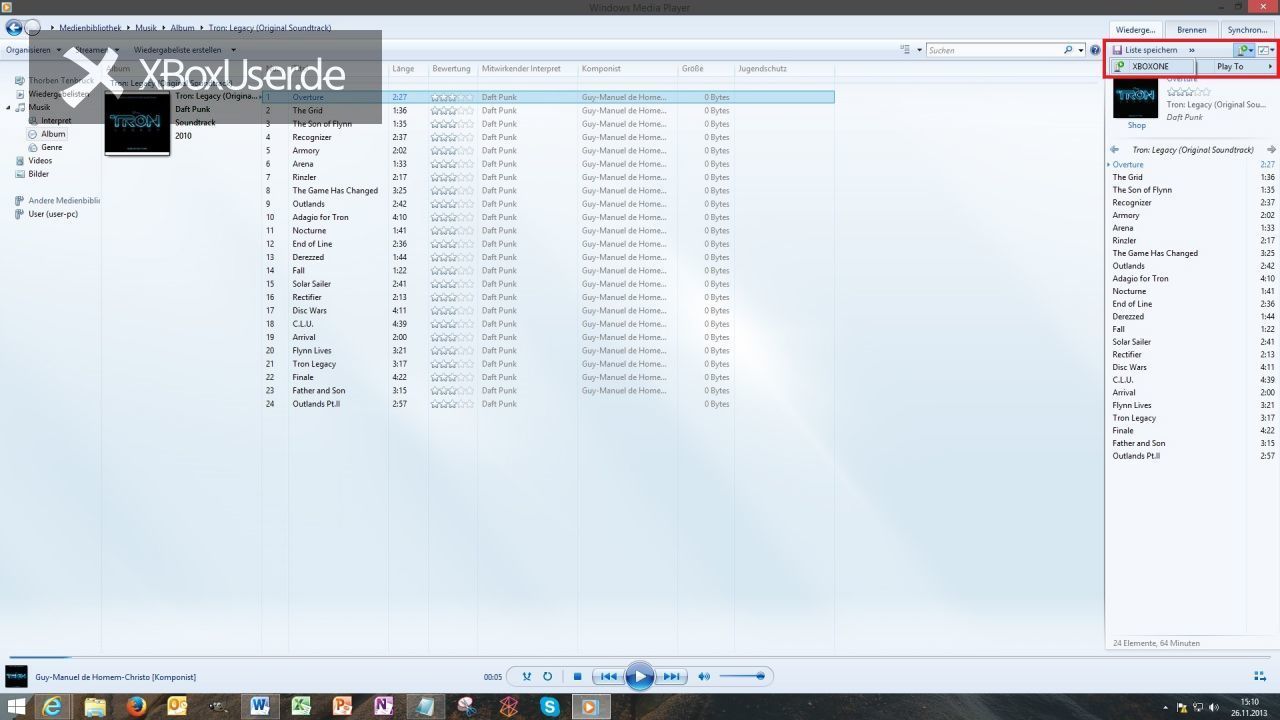This screenshot has width=1280, height=720.
Task: Stop playback with the square stop button
Action: click(577, 677)
